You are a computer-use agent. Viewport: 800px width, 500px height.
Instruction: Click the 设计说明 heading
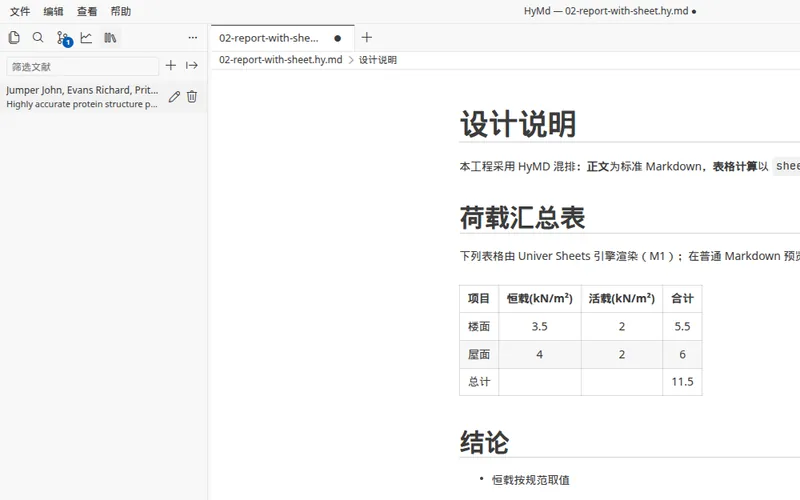pyautogui.click(x=518, y=124)
